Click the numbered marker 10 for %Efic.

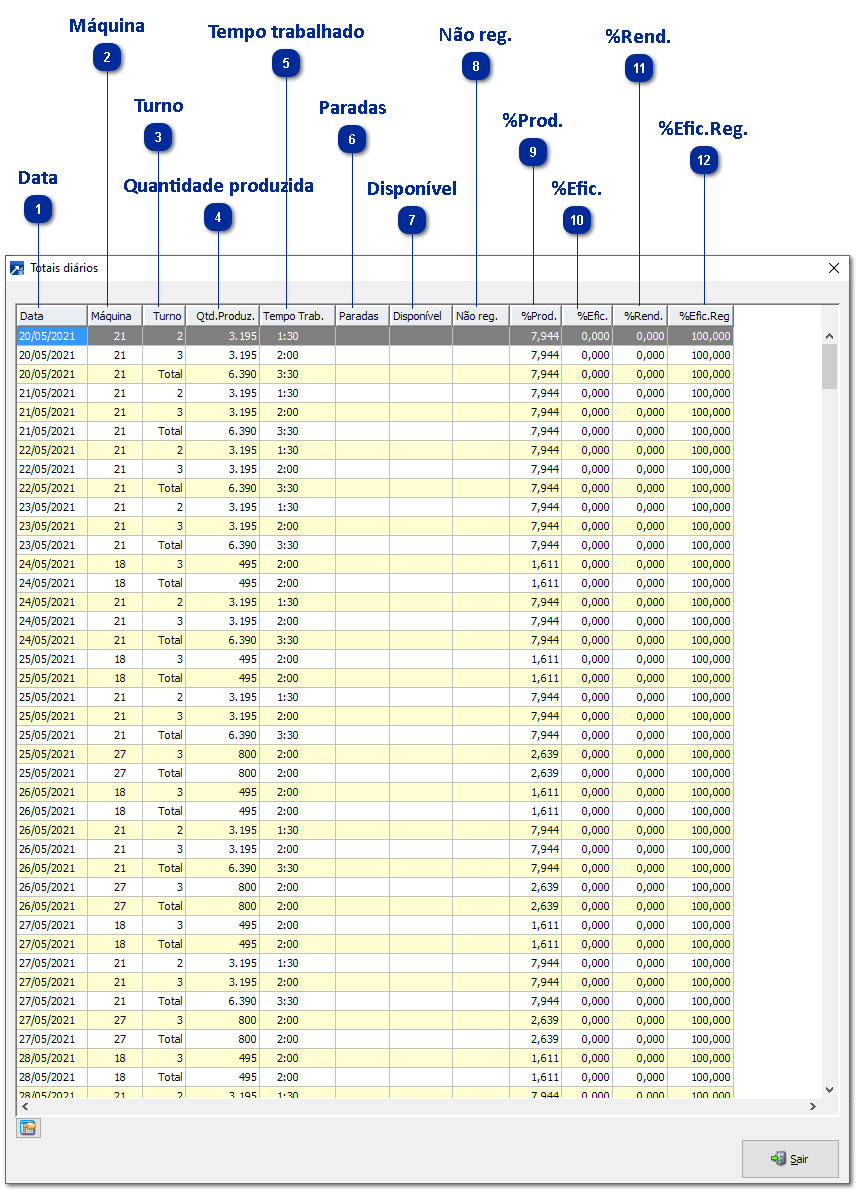click(577, 221)
